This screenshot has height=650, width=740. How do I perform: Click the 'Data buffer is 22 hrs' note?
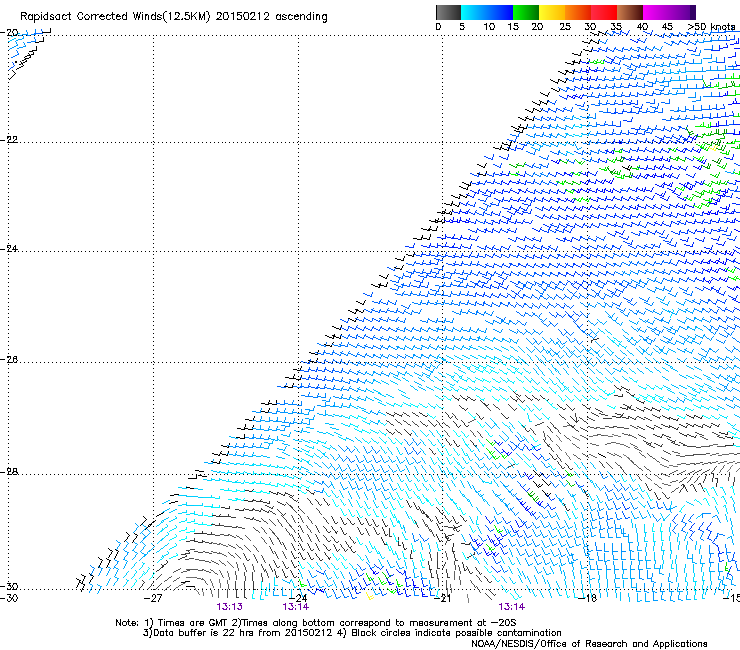click(205, 633)
